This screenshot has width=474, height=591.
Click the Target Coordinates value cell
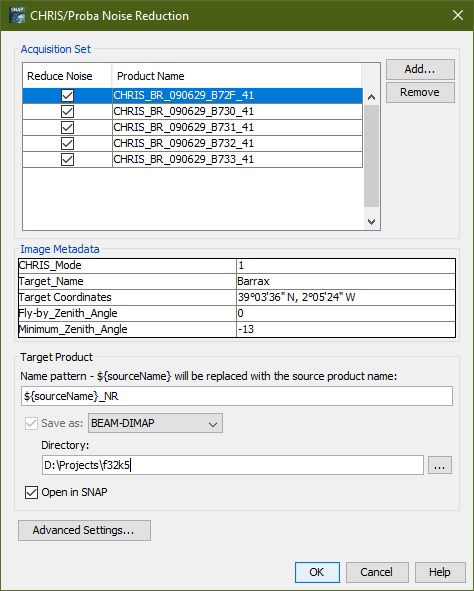click(x=346, y=297)
